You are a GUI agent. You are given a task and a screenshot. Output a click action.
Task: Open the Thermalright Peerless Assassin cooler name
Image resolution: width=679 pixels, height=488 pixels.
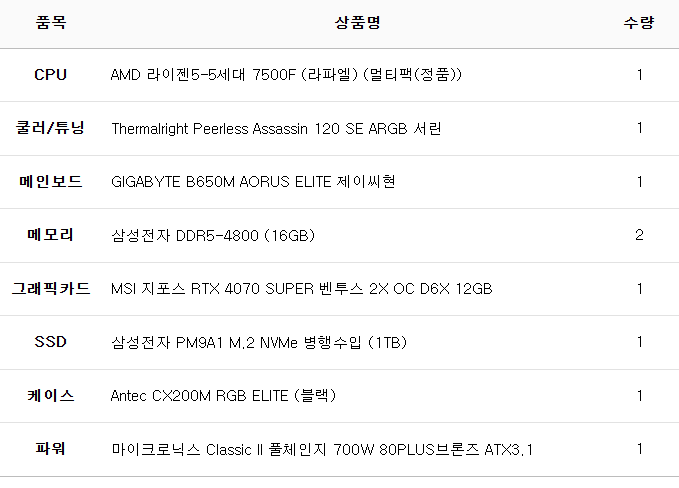(x=276, y=129)
